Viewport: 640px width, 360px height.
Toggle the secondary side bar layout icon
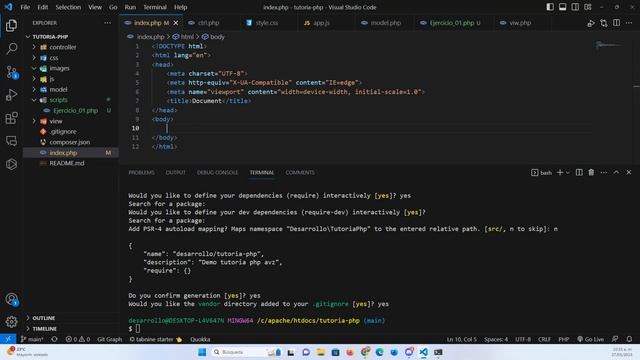pyautogui.click(x=575, y=7)
